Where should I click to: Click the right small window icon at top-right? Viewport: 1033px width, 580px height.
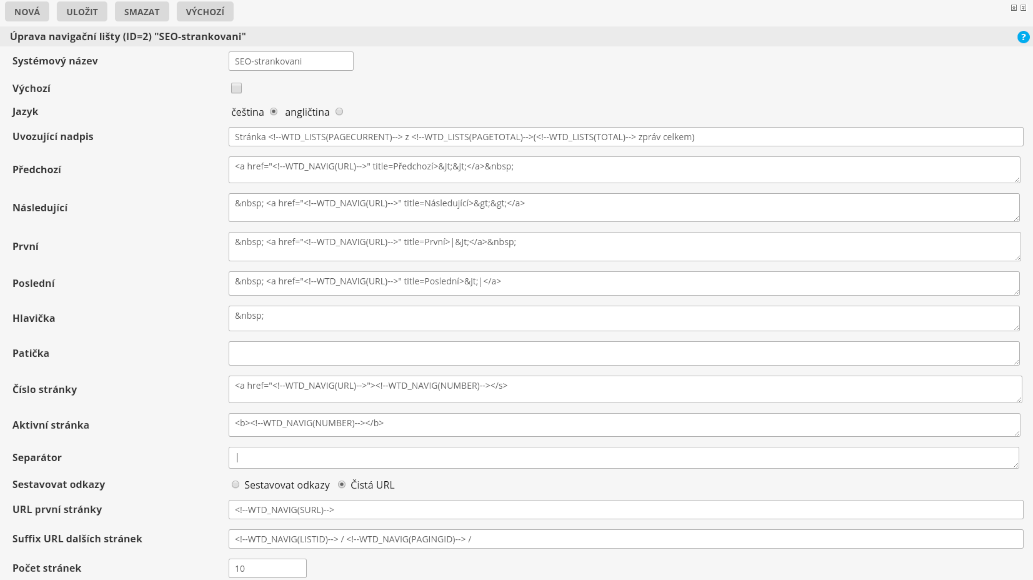[1024, 7]
